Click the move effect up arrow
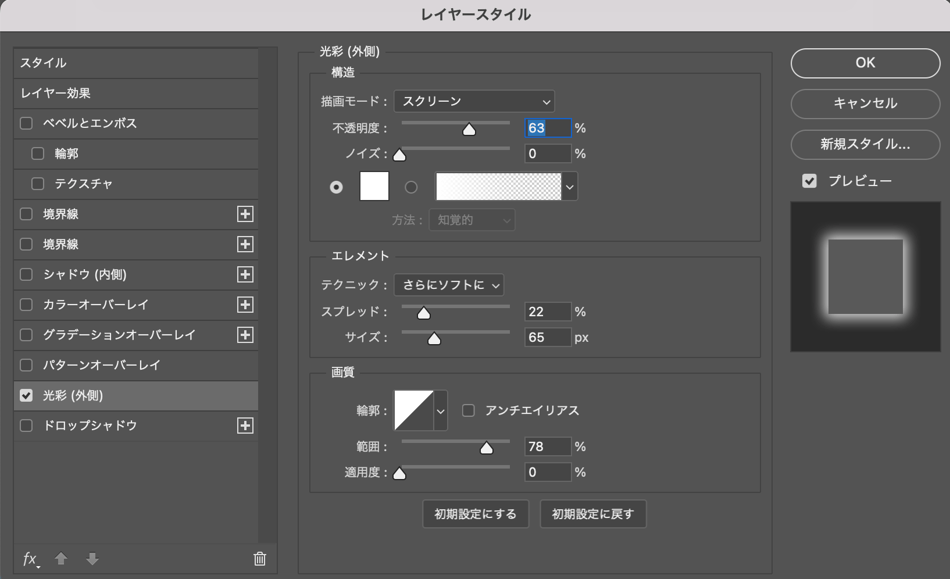The image size is (950, 579). tap(61, 559)
